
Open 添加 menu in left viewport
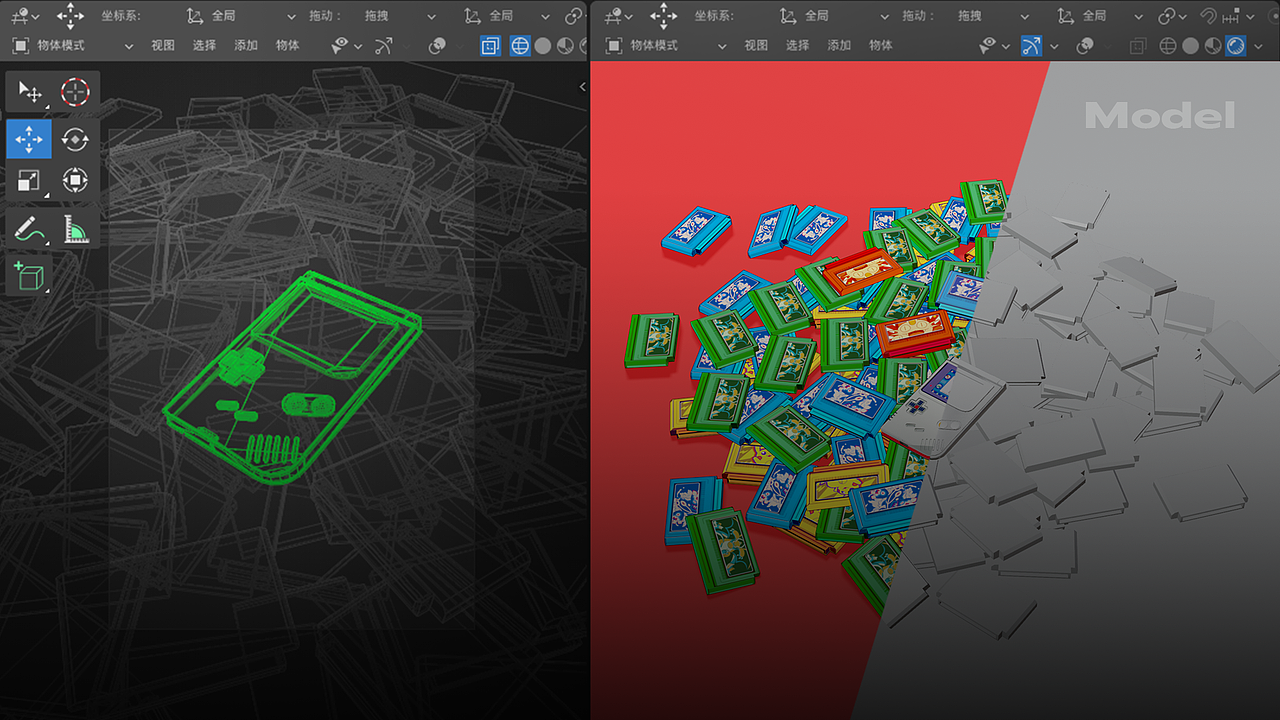[x=246, y=46]
